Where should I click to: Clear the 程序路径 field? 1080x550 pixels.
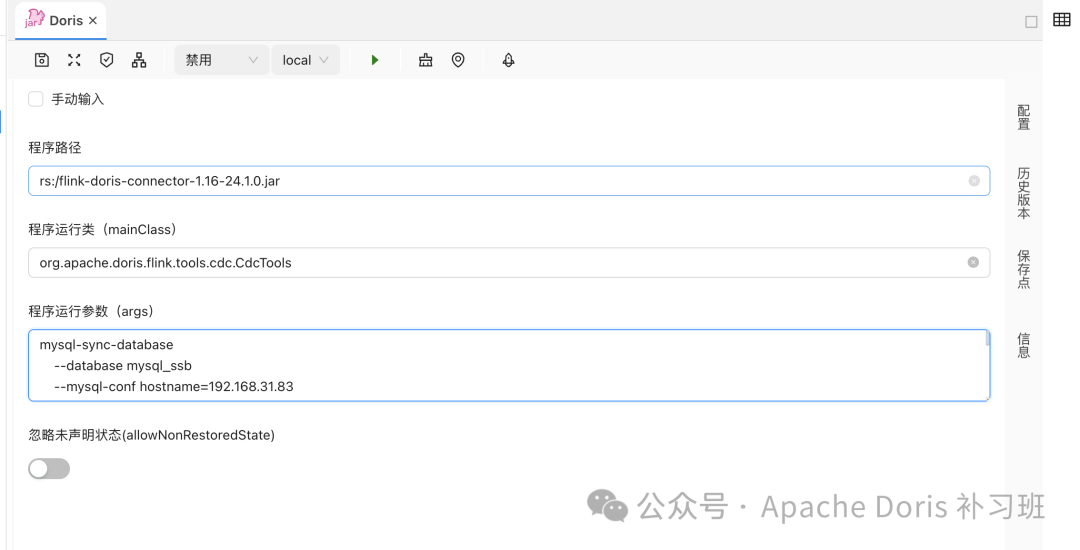coord(974,181)
